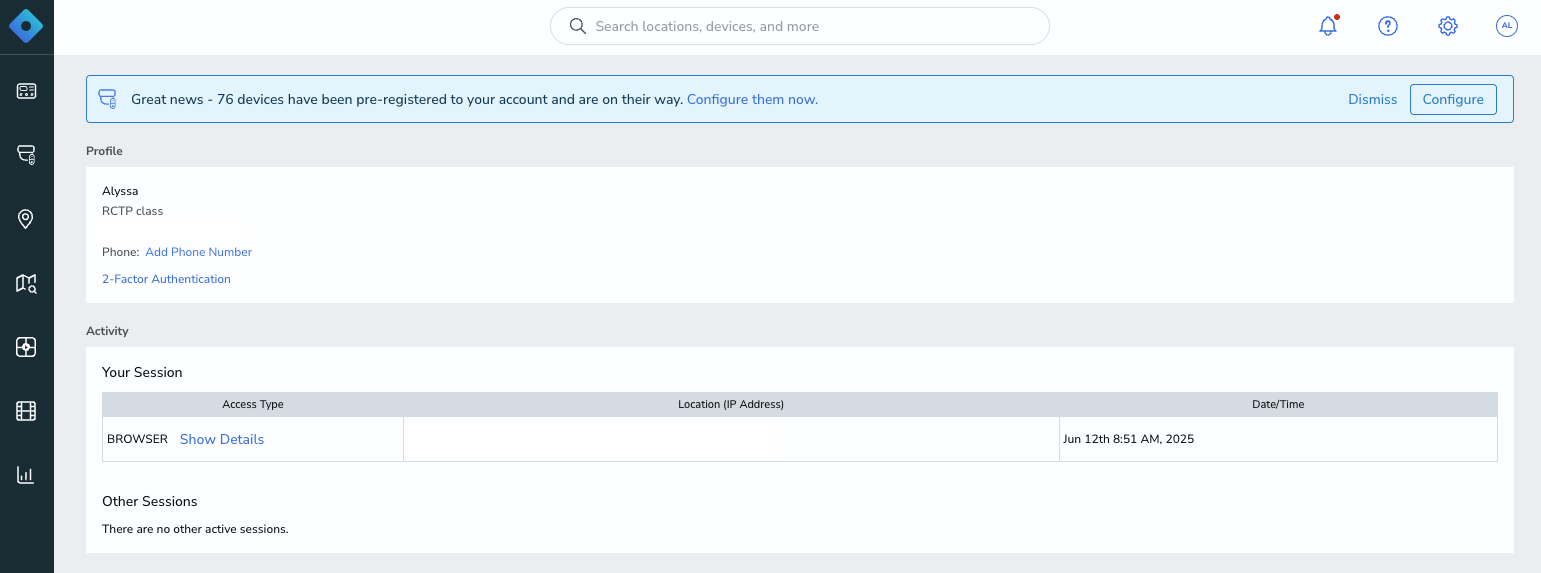Open the film strip video sidebar icon

[x=26, y=411]
